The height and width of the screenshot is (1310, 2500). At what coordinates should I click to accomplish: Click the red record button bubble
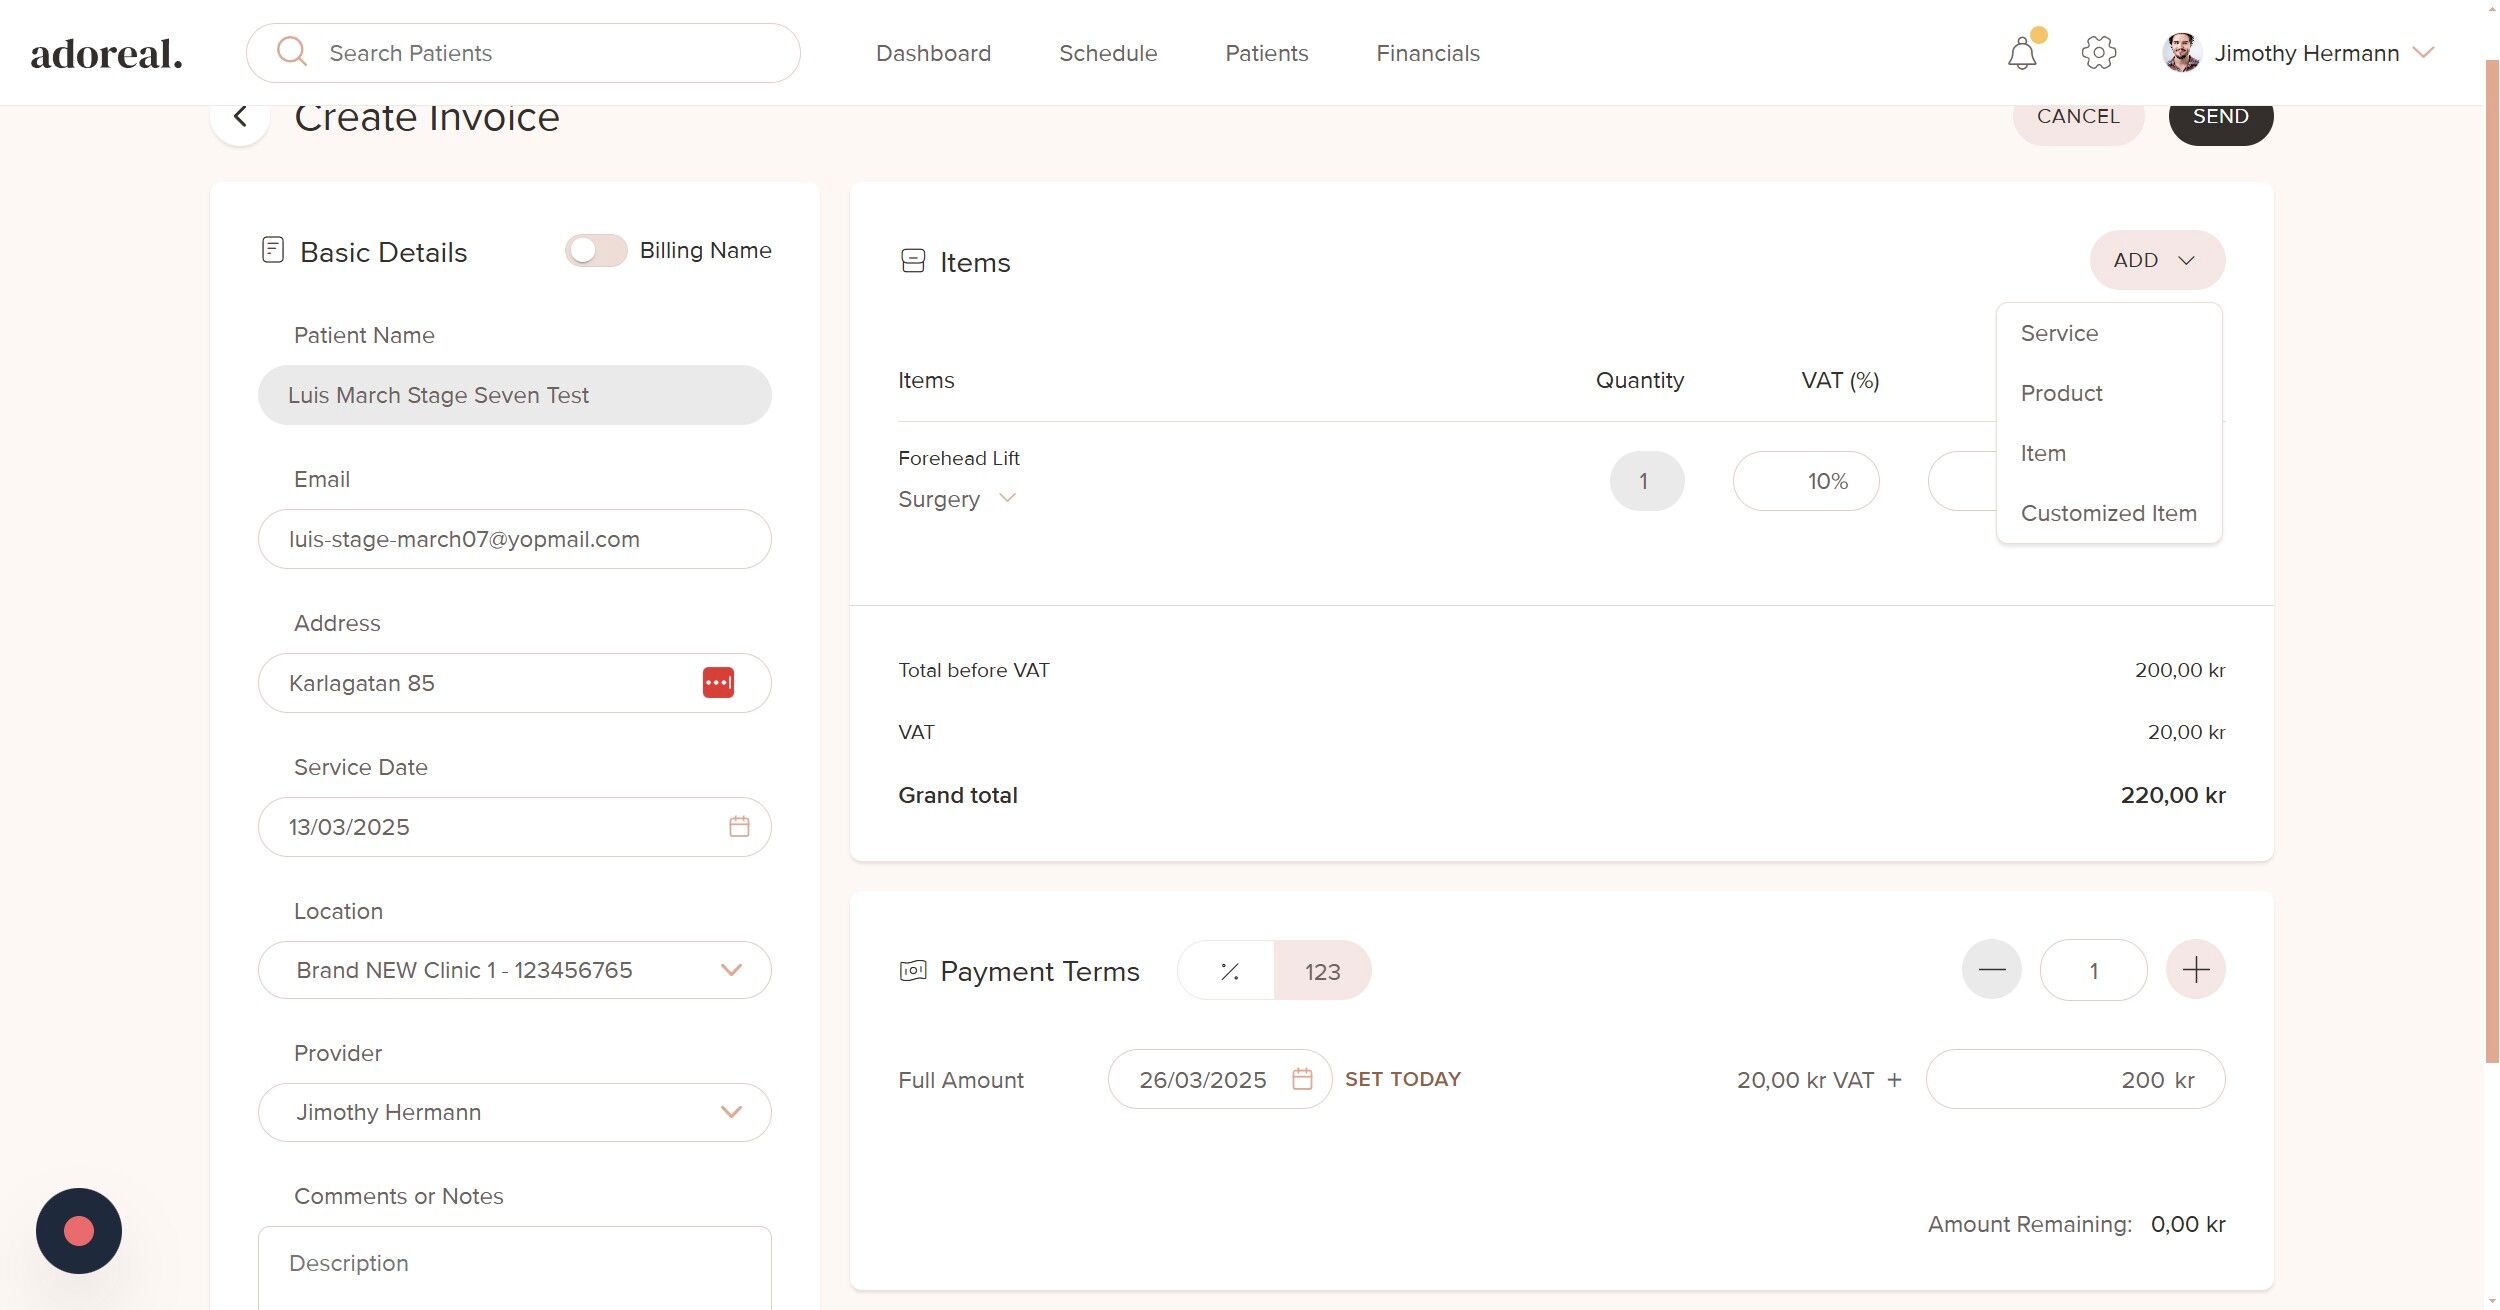coord(79,1231)
